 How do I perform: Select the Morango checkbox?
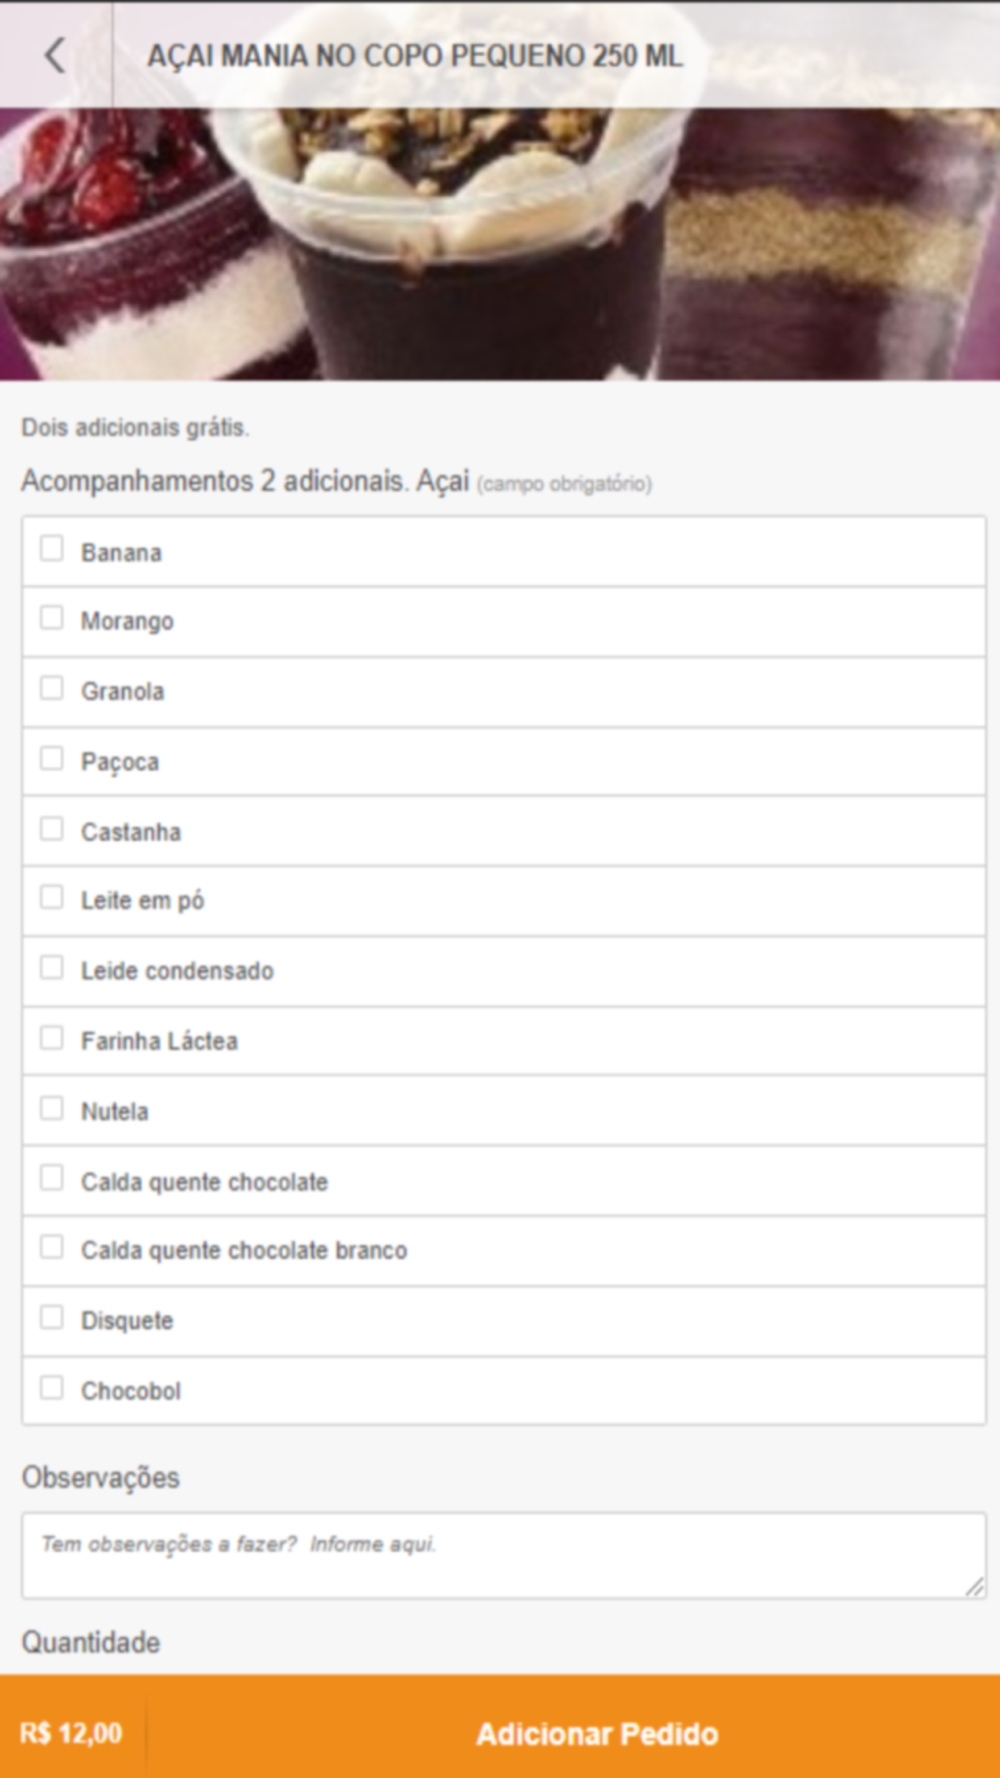point(52,618)
